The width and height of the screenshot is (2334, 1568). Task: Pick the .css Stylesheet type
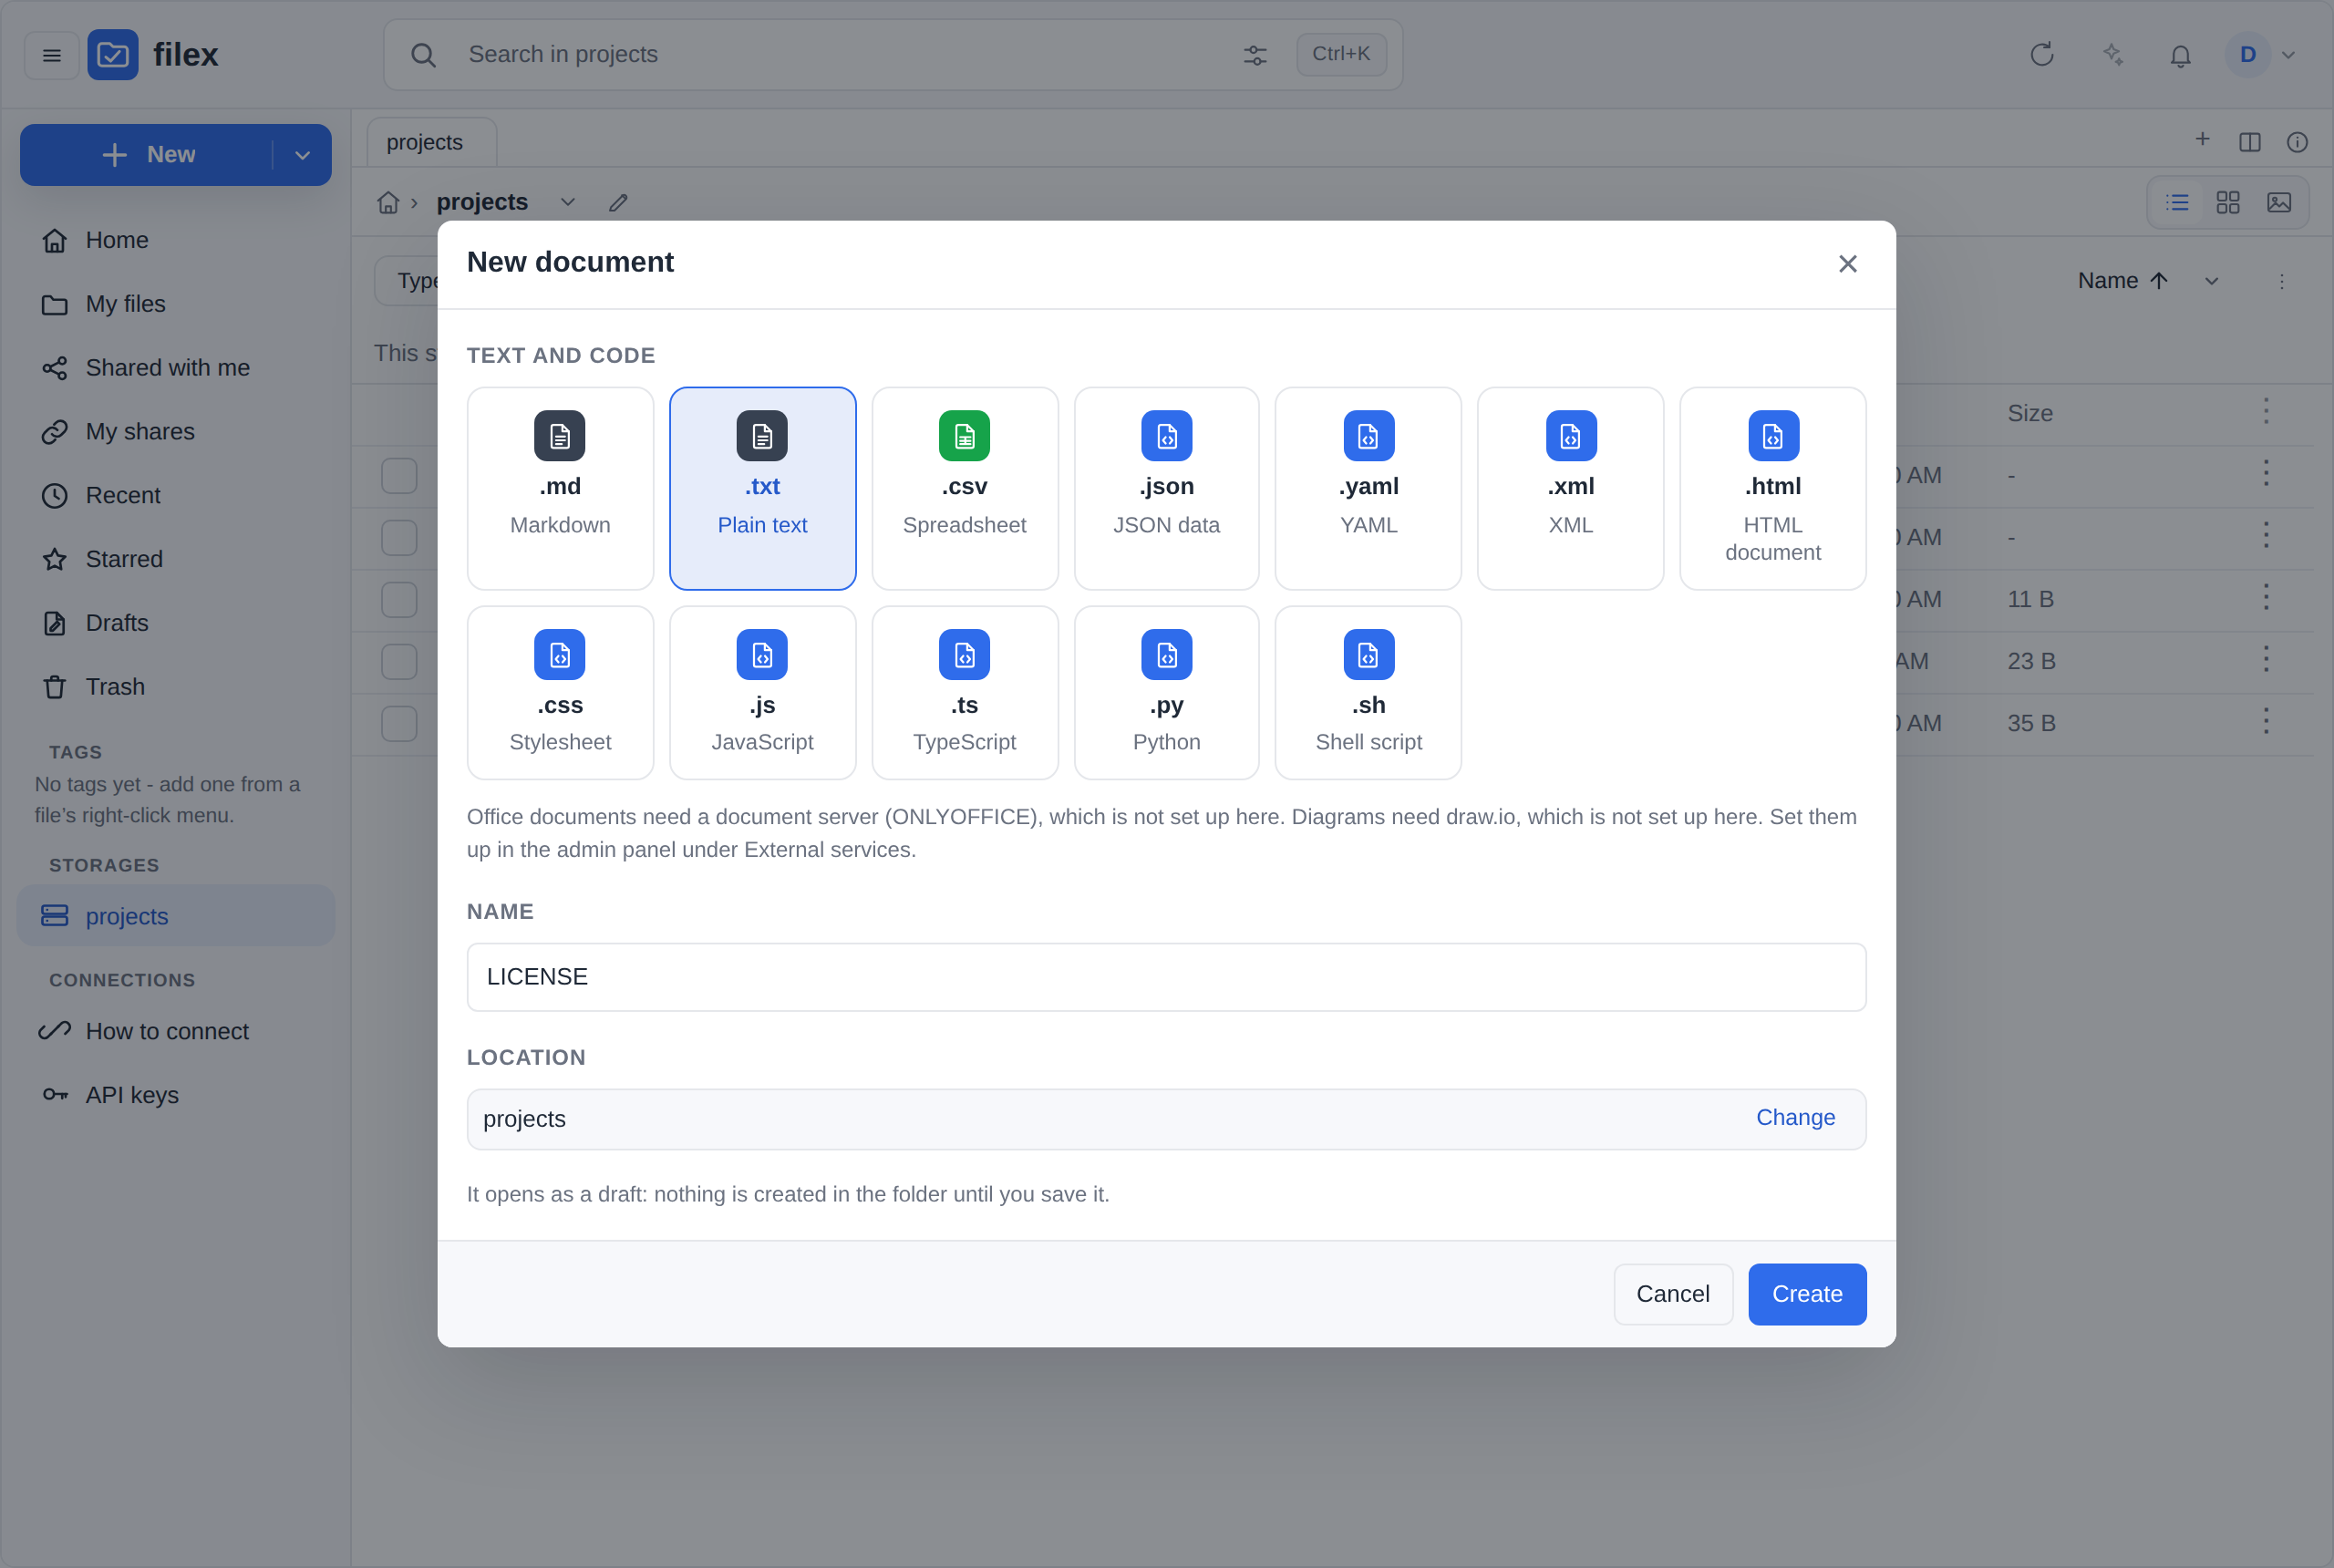(560, 692)
